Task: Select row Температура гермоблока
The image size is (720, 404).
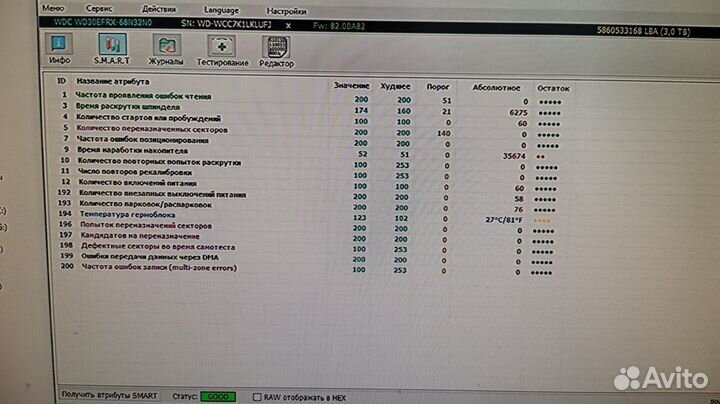Action: tap(311, 216)
